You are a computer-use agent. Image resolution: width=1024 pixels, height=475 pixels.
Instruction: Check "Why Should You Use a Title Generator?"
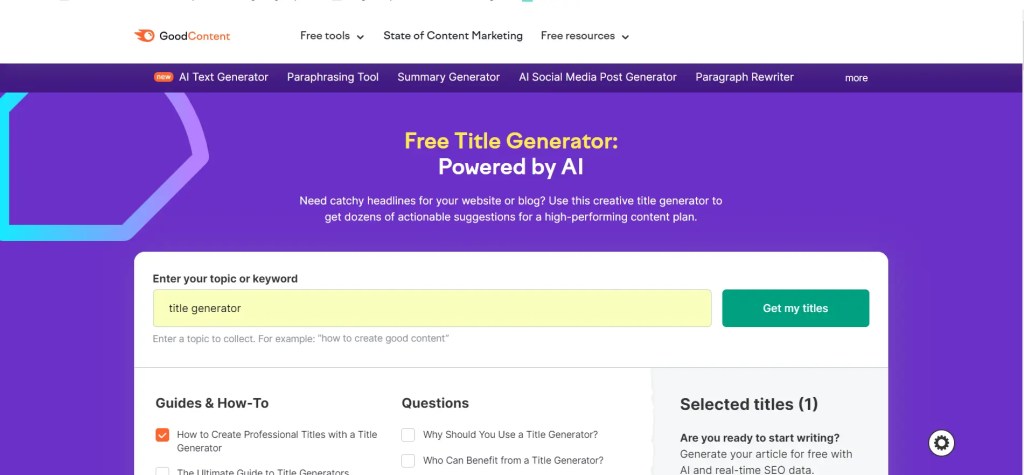click(x=408, y=435)
